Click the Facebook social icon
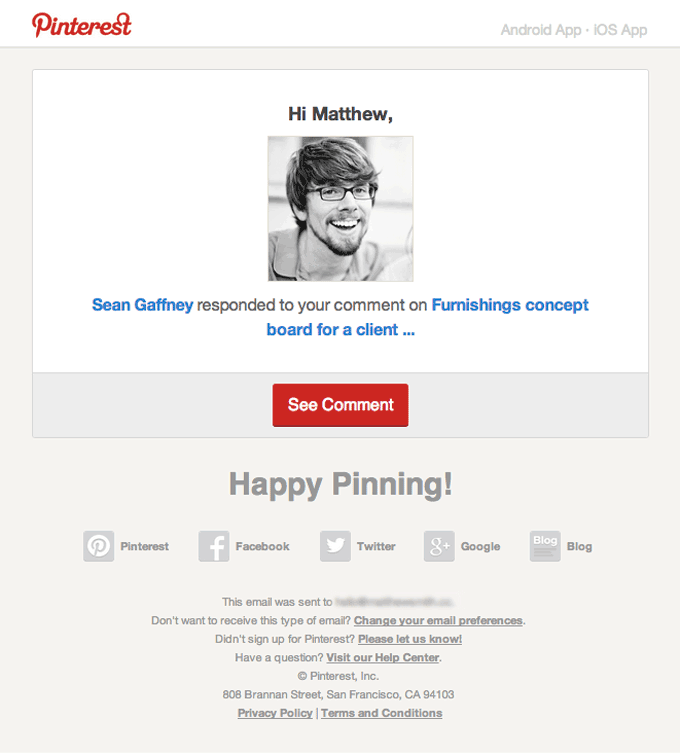 click(214, 546)
